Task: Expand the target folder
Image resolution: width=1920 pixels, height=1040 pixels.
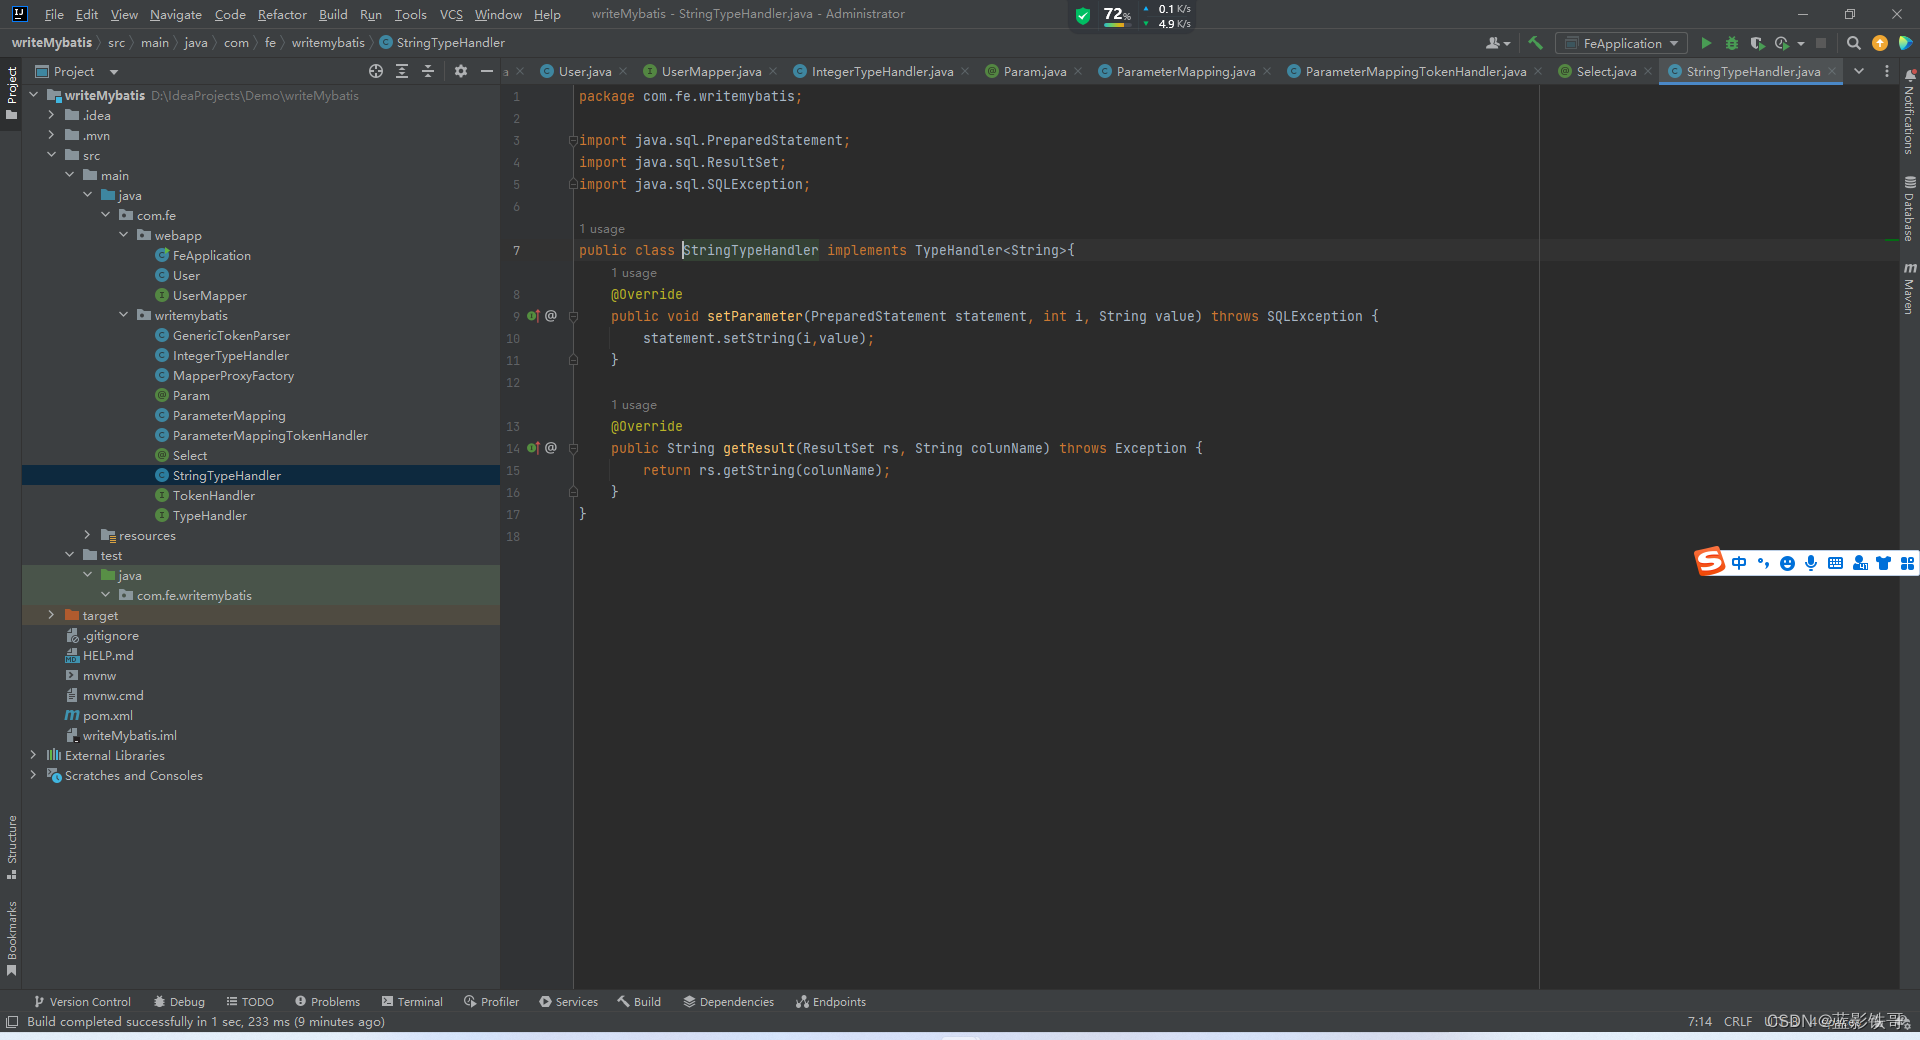Action: click(x=51, y=615)
